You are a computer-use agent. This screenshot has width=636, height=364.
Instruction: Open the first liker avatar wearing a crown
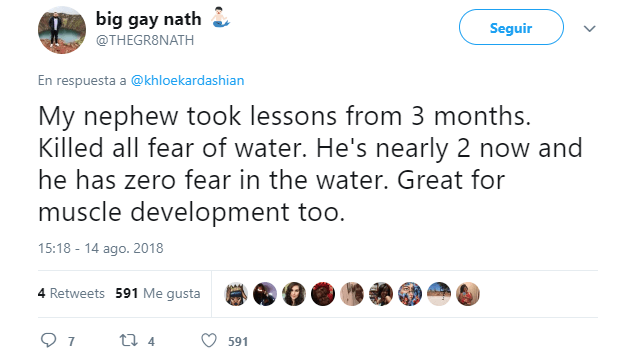point(236,294)
